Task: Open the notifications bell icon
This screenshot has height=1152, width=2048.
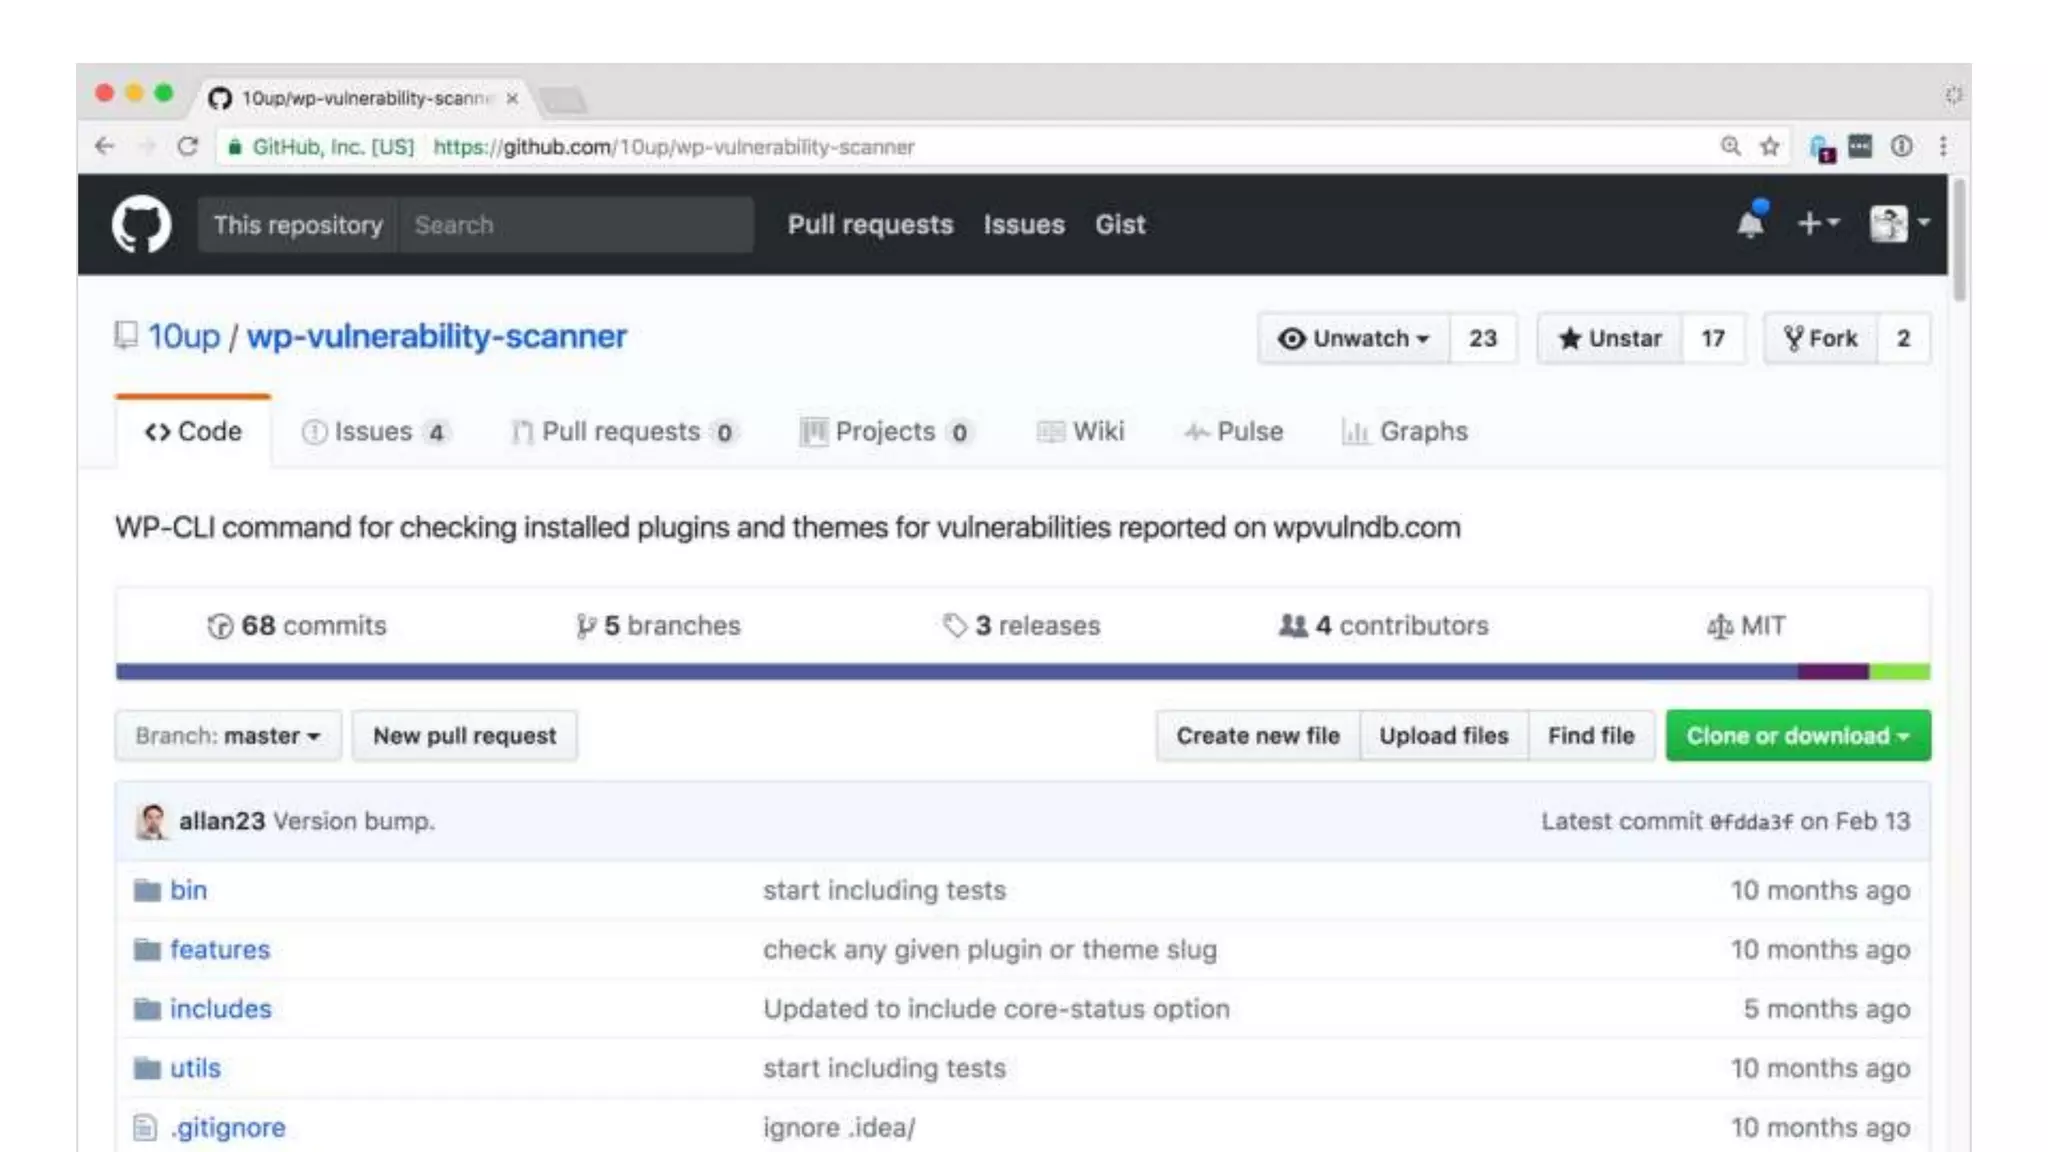Action: tap(1750, 224)
